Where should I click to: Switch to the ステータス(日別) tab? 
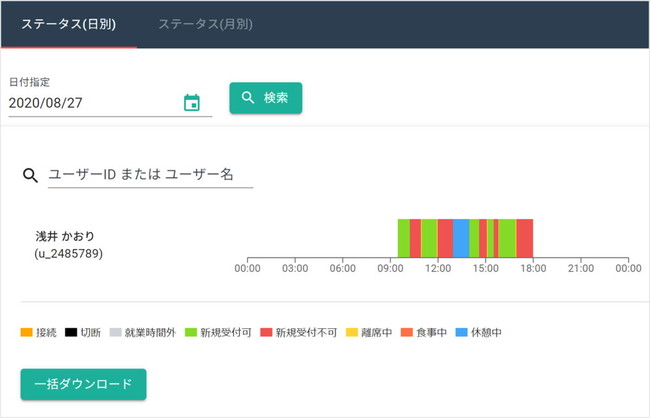pos(68,24)
